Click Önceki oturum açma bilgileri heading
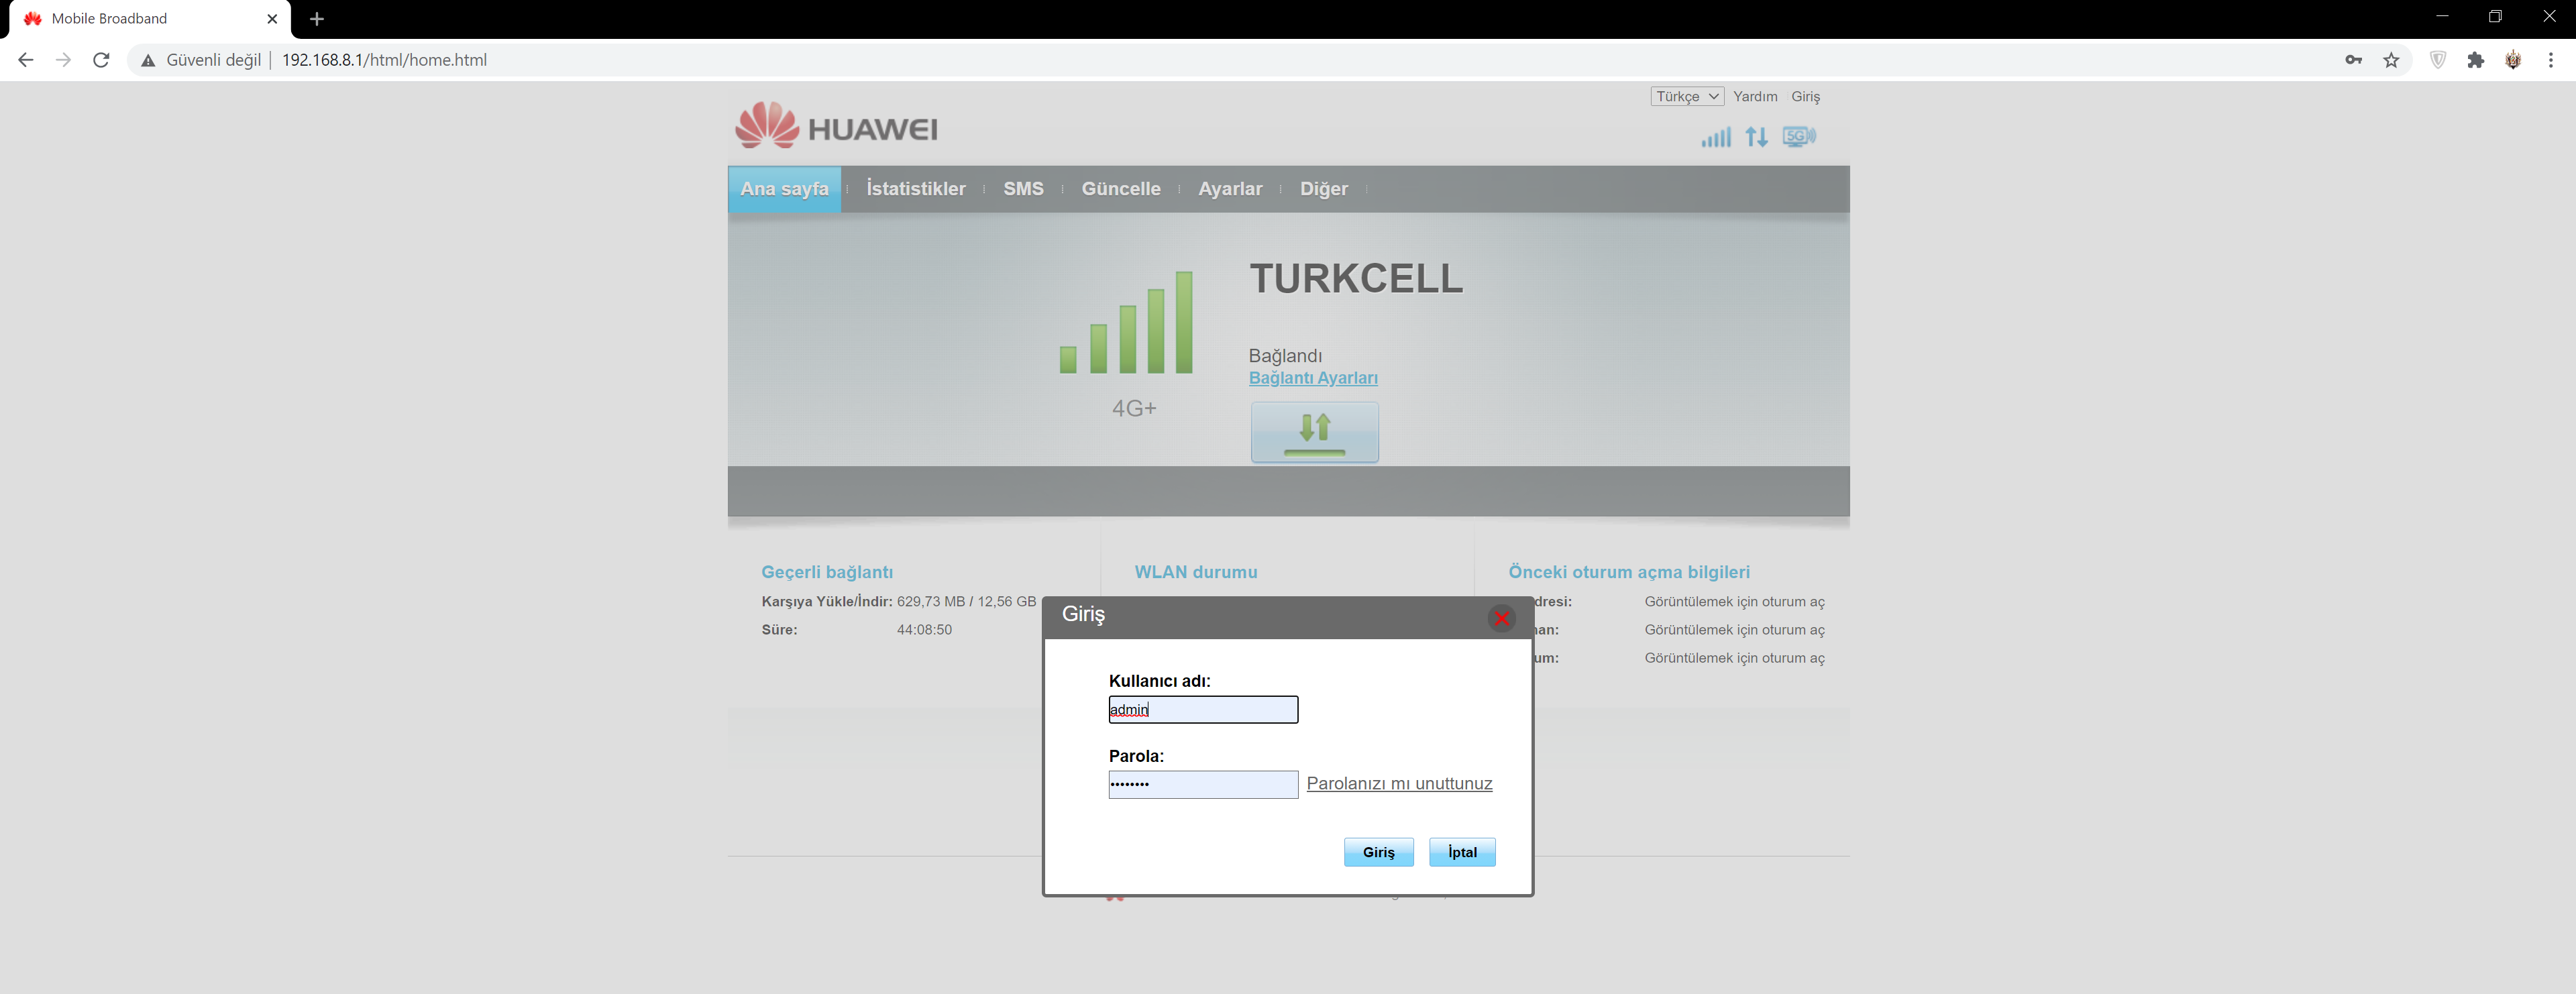Image resolution: width=2576 pixels, height=994 pixels. tap(1629, 572)
